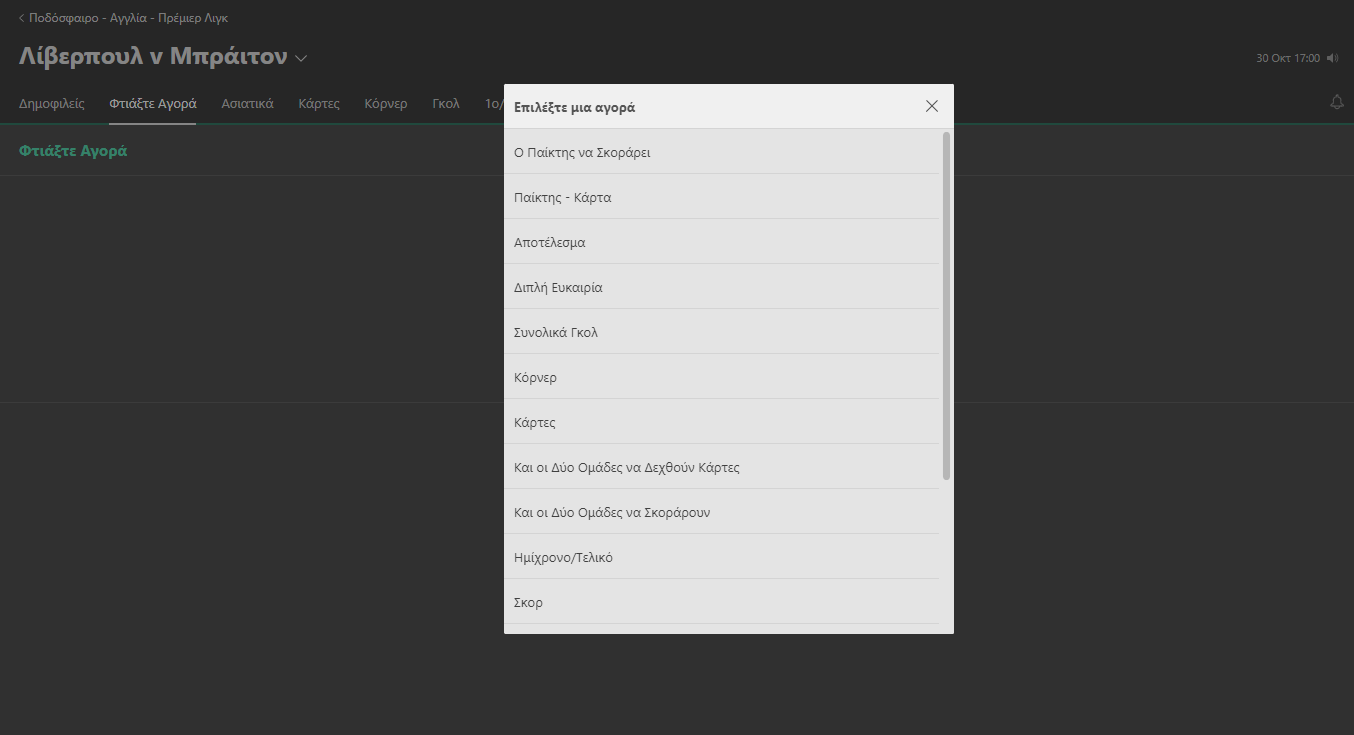The image size is (1354, 735).
Task: Click the dialog's vertical scrollbar thumb
Action: click(x=946, y=305)
